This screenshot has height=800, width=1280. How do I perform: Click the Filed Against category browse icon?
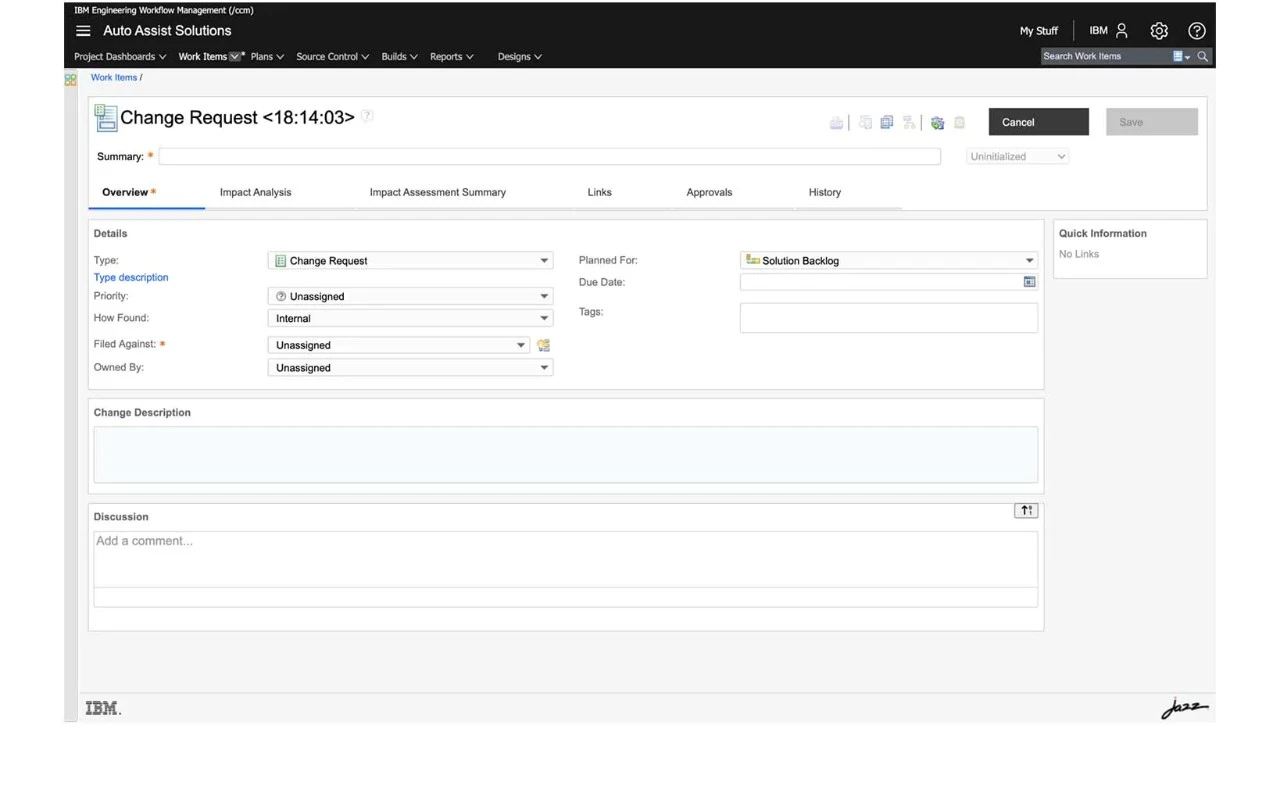[x=543, y=345]
